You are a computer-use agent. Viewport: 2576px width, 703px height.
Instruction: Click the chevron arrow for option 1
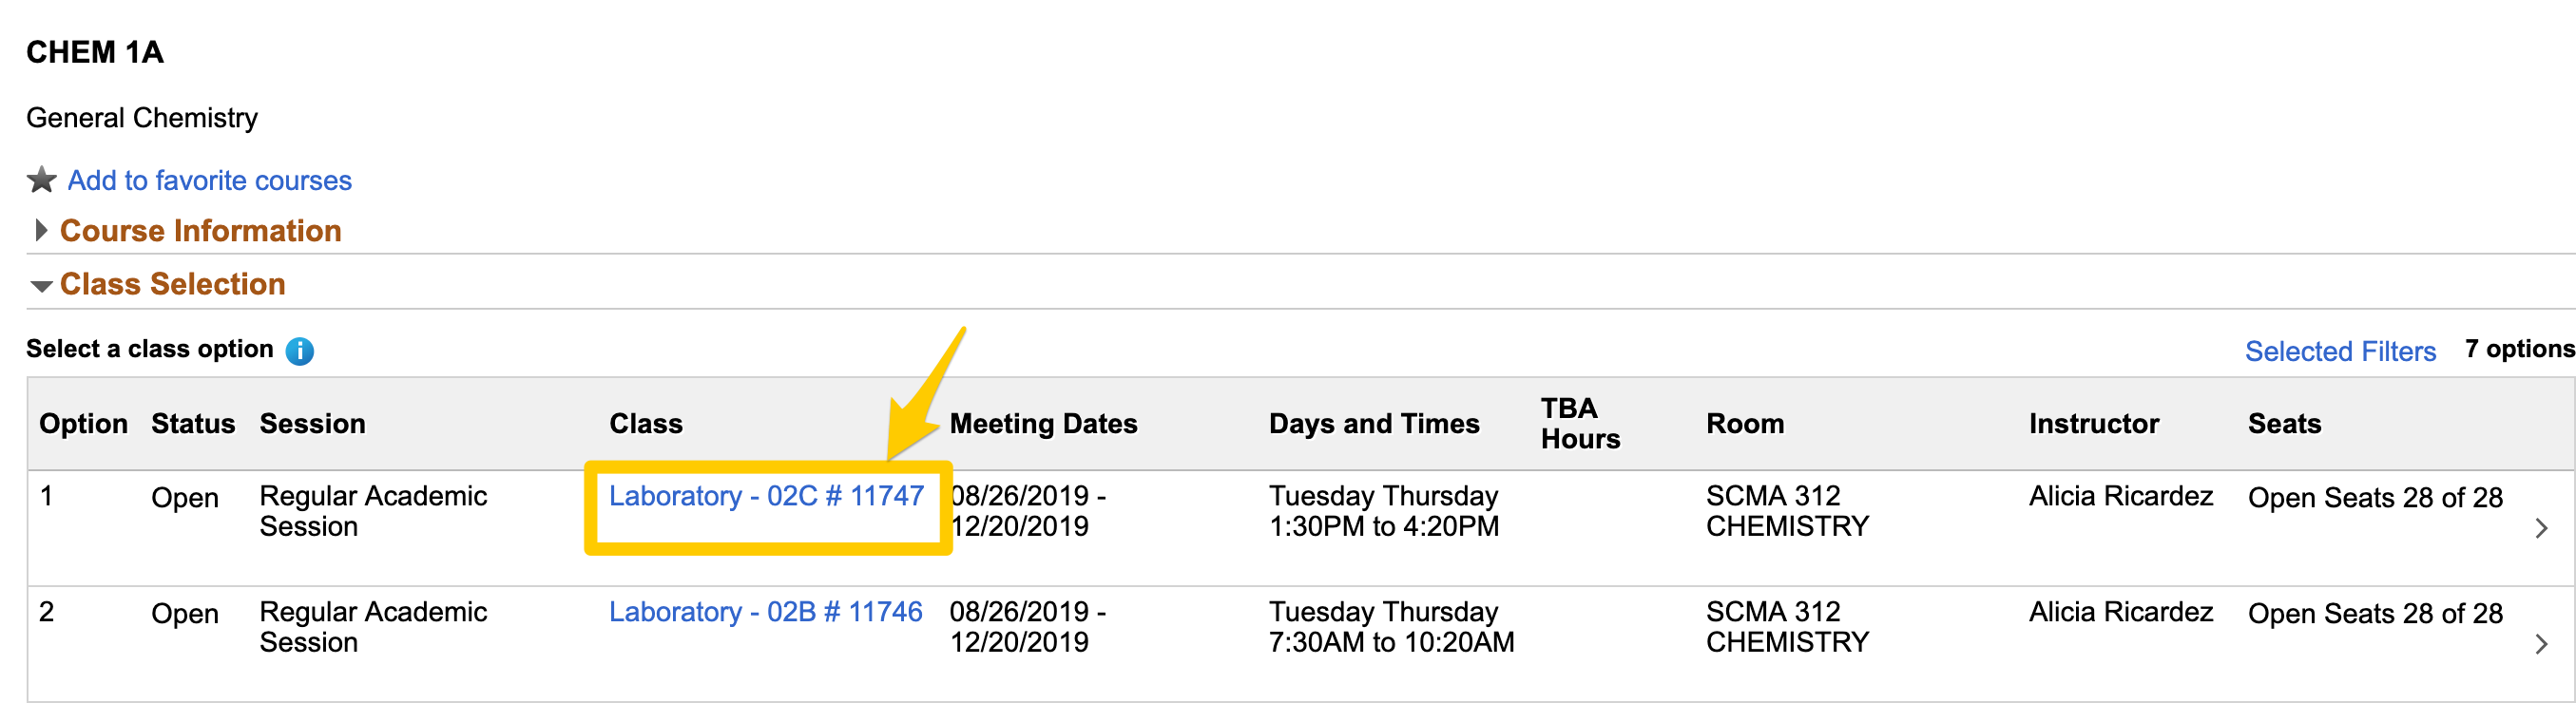pos(2541,528)
